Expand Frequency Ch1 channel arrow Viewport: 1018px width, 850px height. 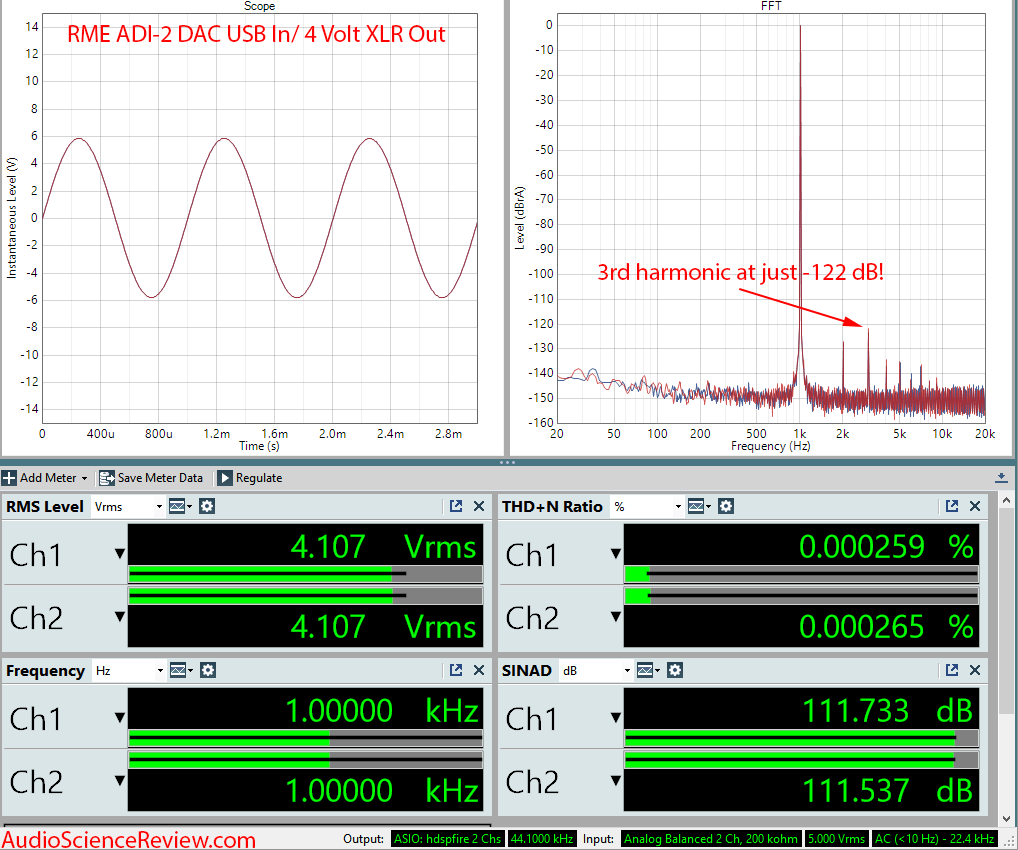coord(119,718)
